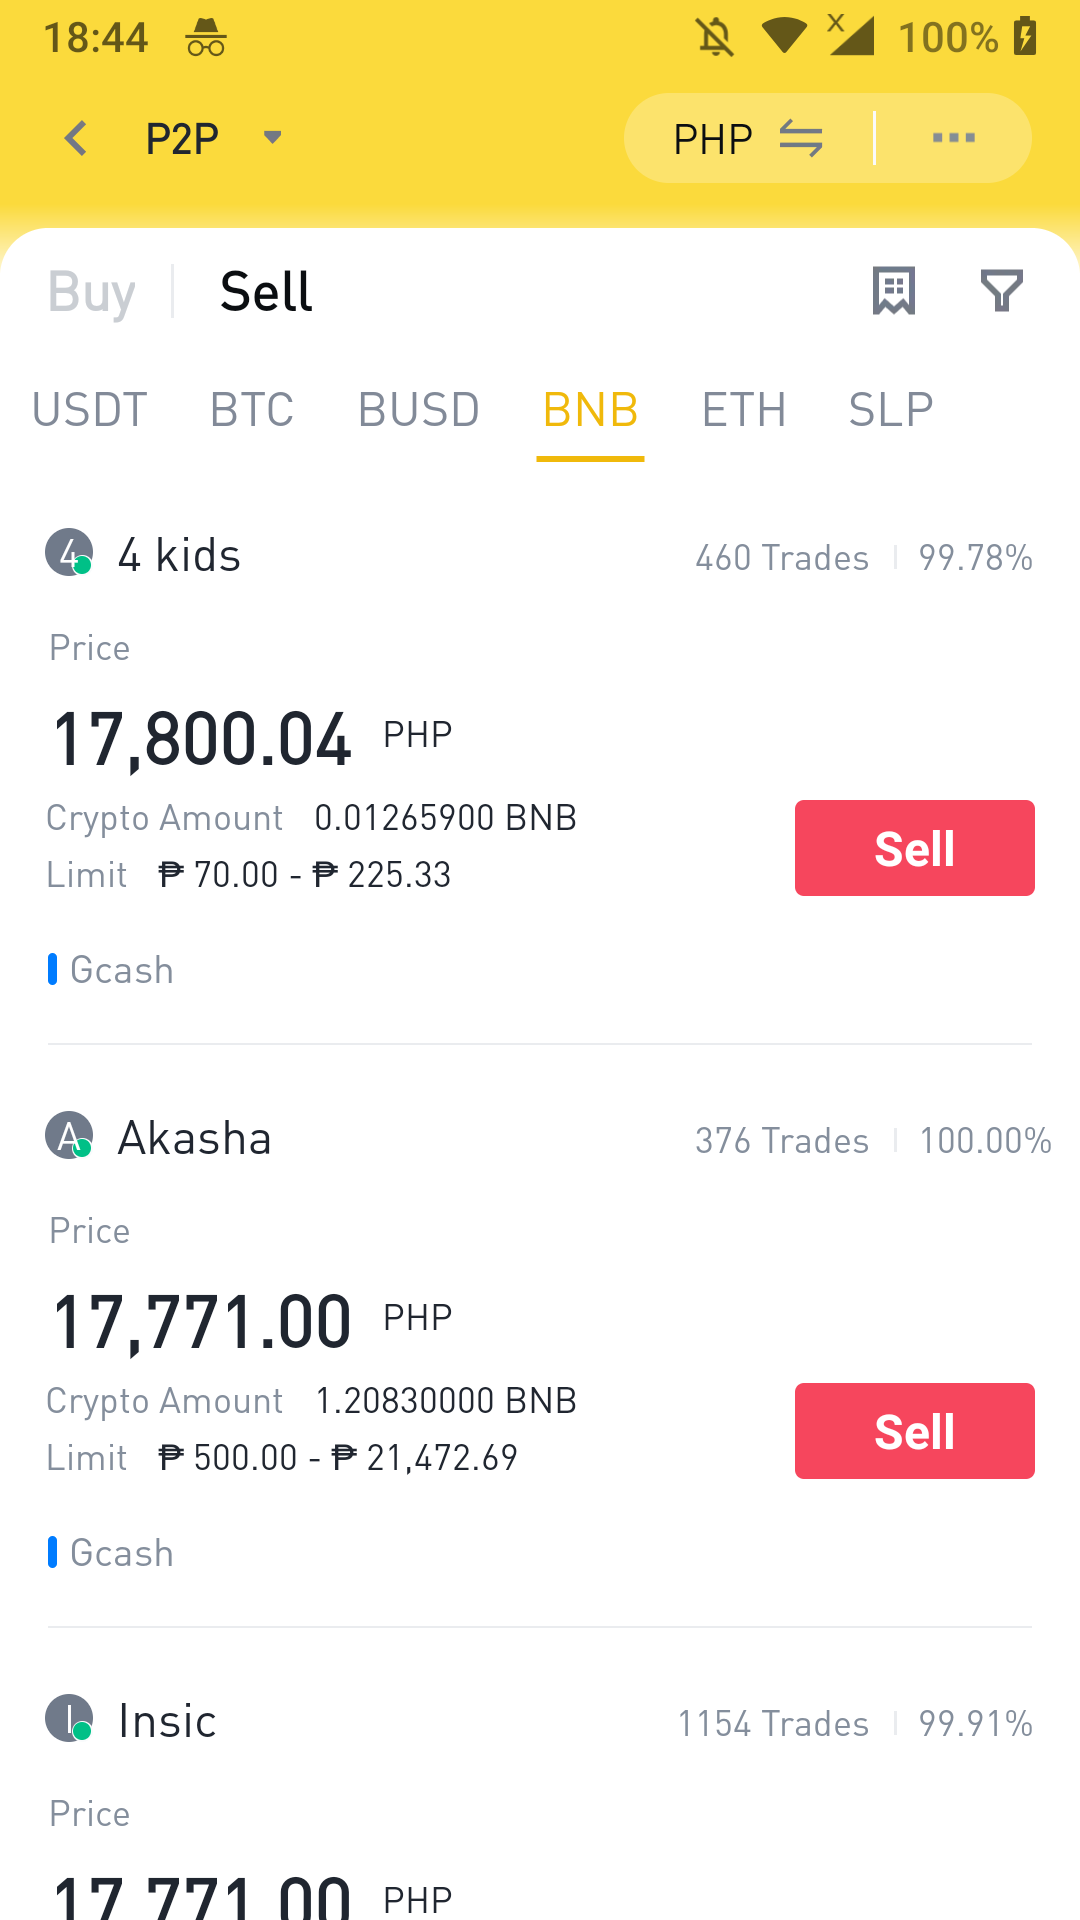
Task: Tap the muted notification bell in status bar
Action: pyautogui.click(x=715, y=38)
